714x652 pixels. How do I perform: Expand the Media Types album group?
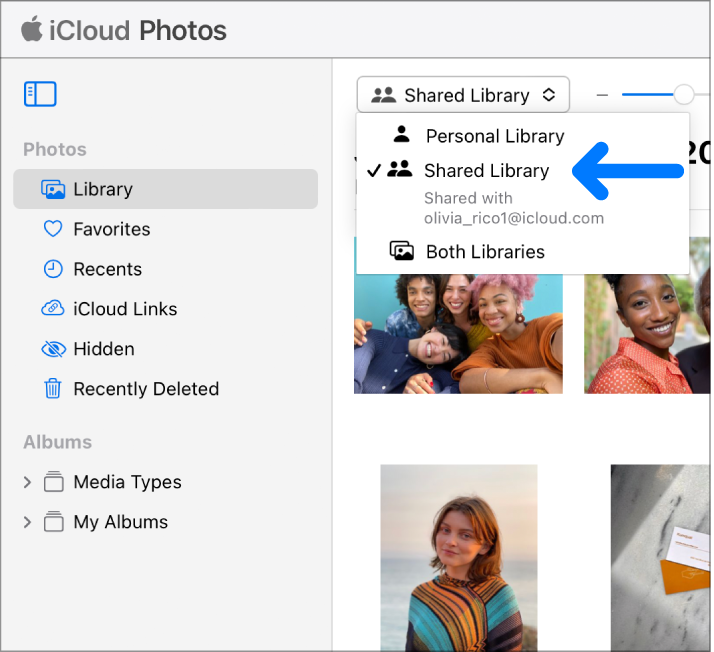tap(27, 482)
